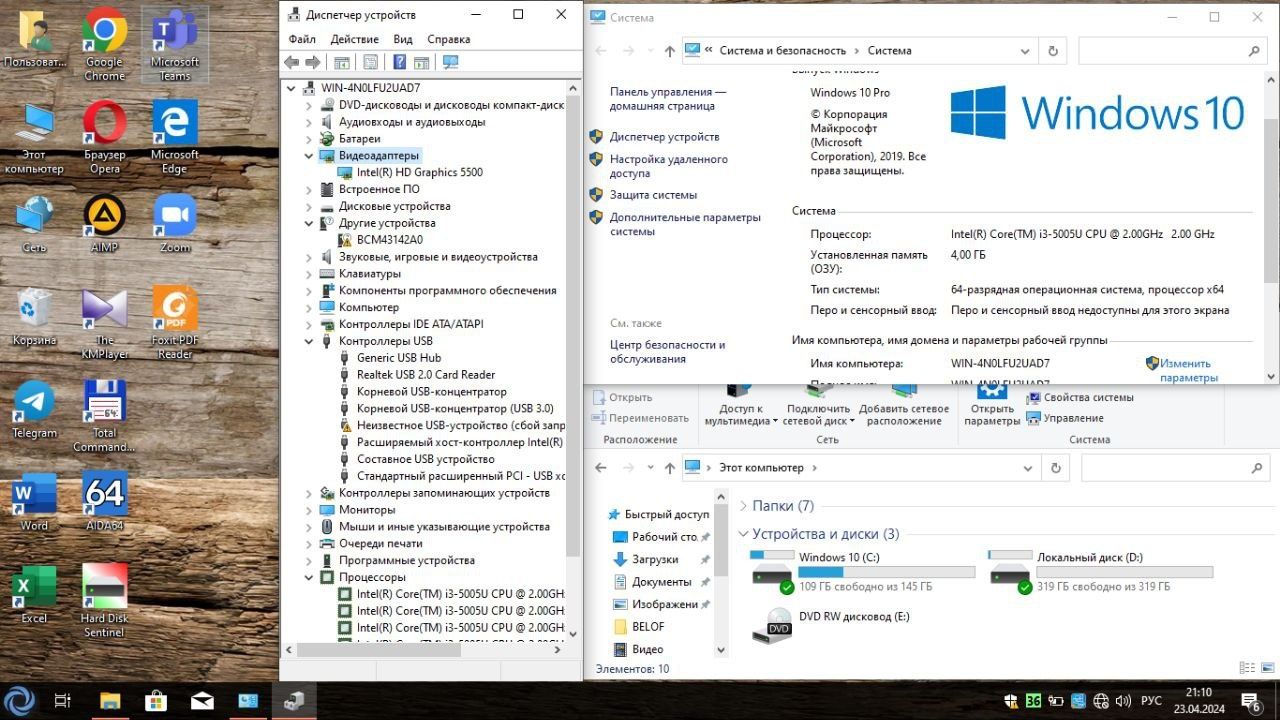Open BELOF folder in Explorer navigation pane
The height and width of the screenshot is (720, 1280).
[x=648, y=627]
